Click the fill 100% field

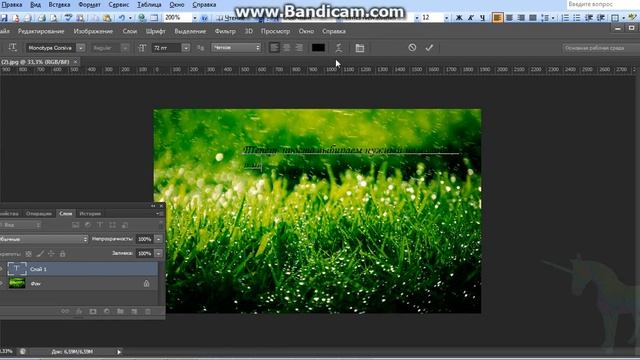(144, 253)
